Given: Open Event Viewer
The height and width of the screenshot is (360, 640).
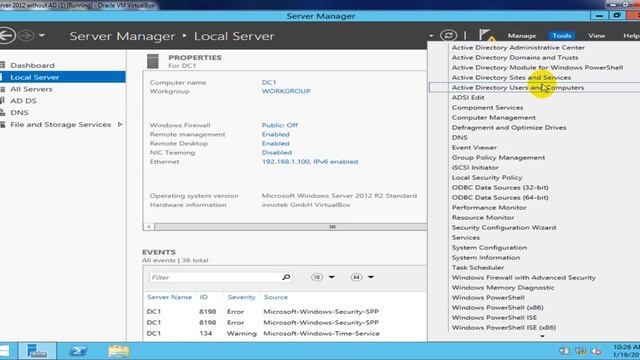Looking at the screenshot, I should click(474, 147).
